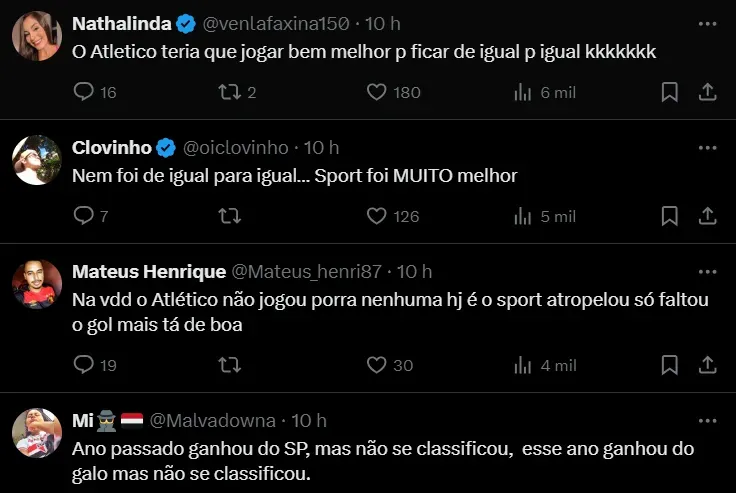Like Nathalinda's tweet with 180 likes
The width and height of the screenshot is (736, 493).
[x=376, y=92]
